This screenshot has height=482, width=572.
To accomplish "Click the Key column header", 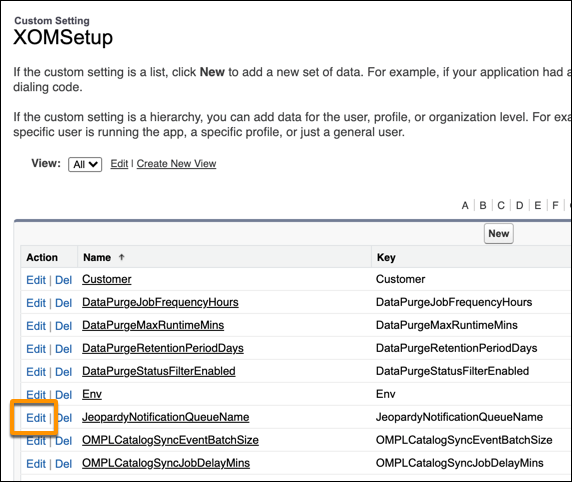I will [x=386, y=257].
